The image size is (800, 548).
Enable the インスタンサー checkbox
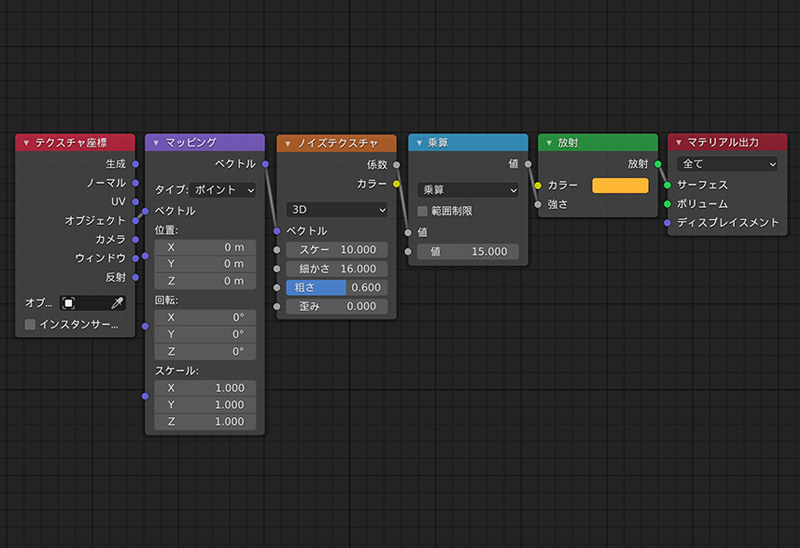point(30,325)
